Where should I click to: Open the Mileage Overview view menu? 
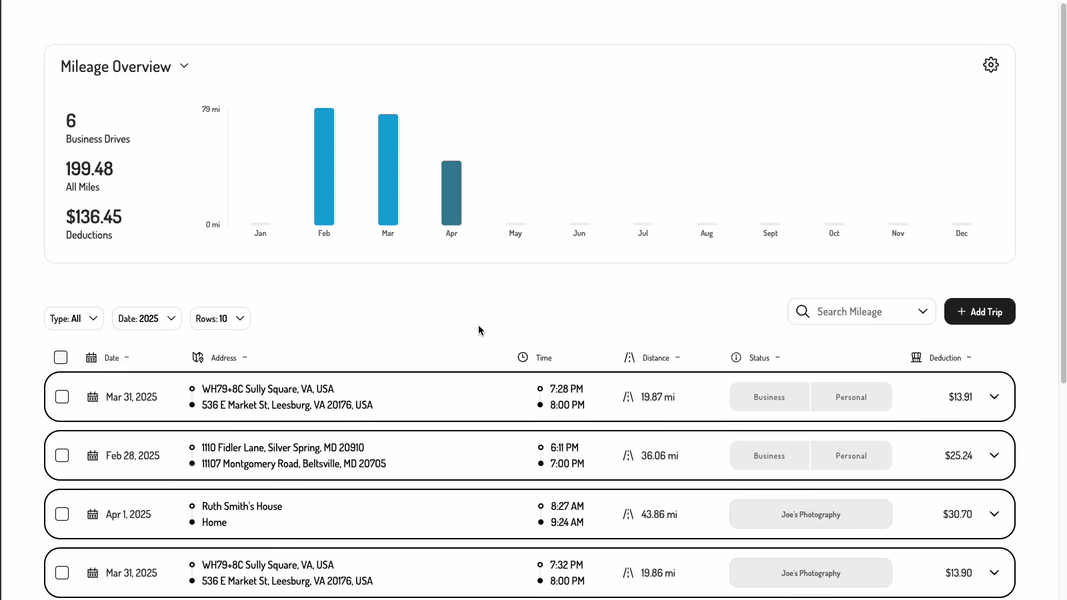pyautogui.click(x=184, y=65)
